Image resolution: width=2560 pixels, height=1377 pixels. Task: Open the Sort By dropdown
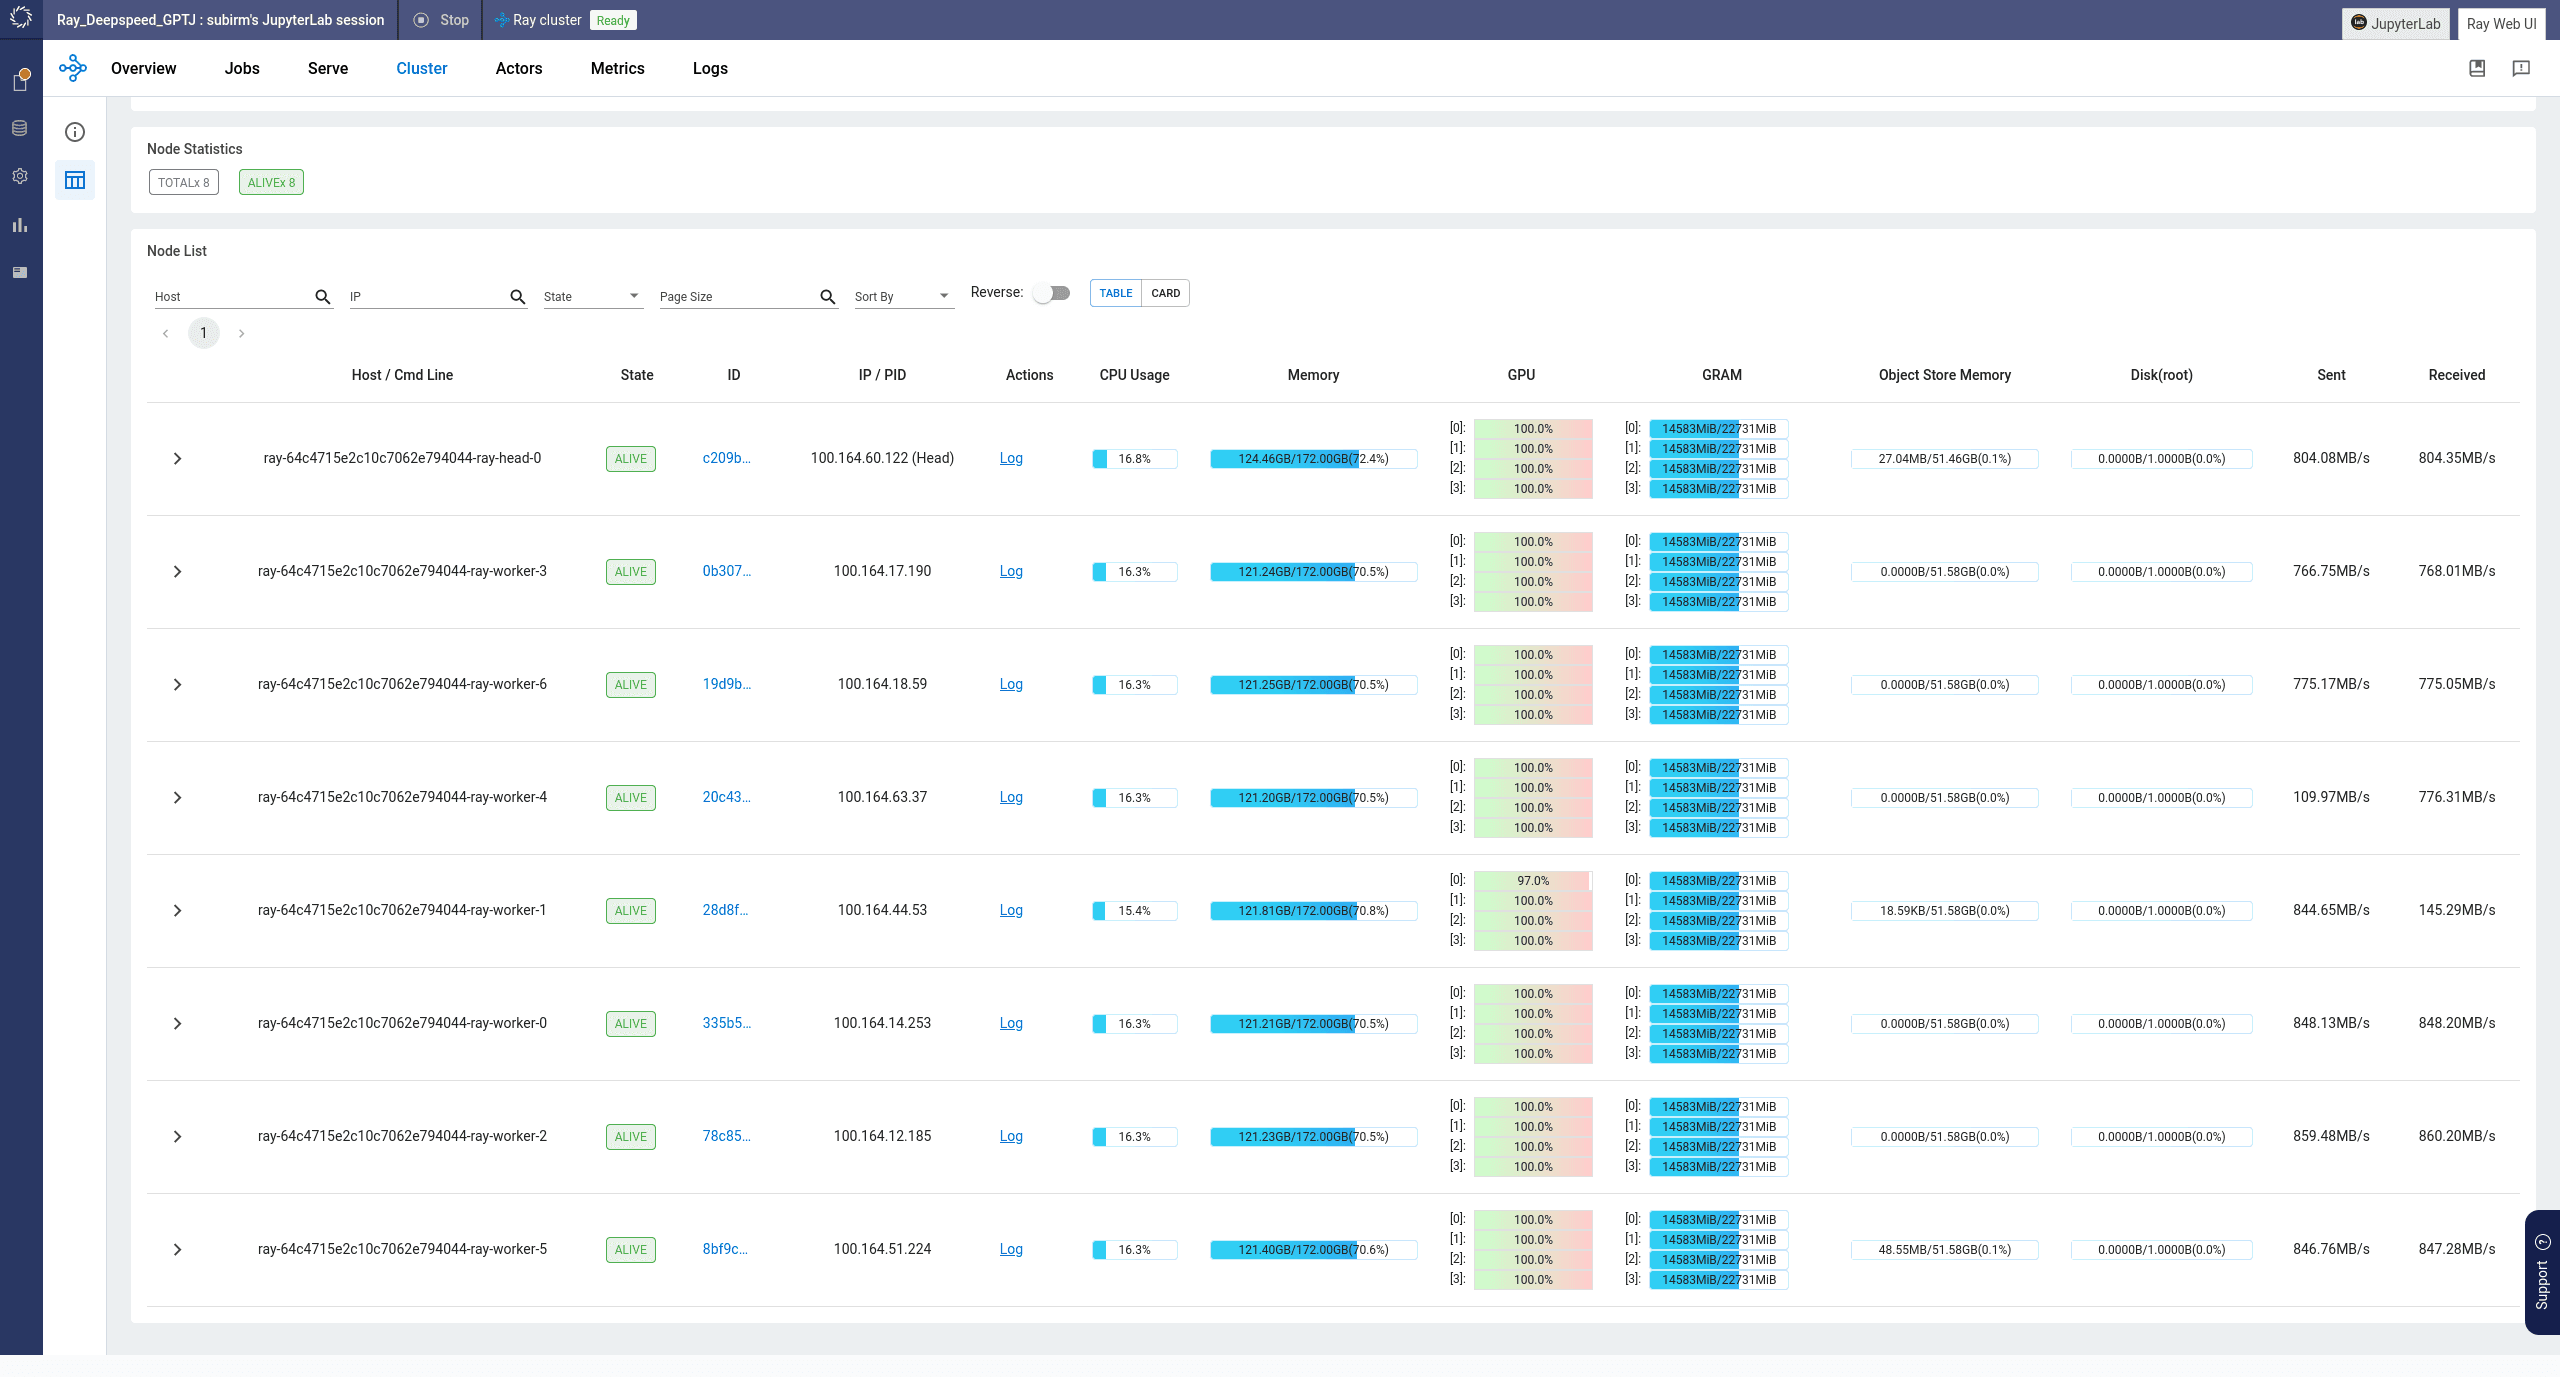tap(903, 297)
